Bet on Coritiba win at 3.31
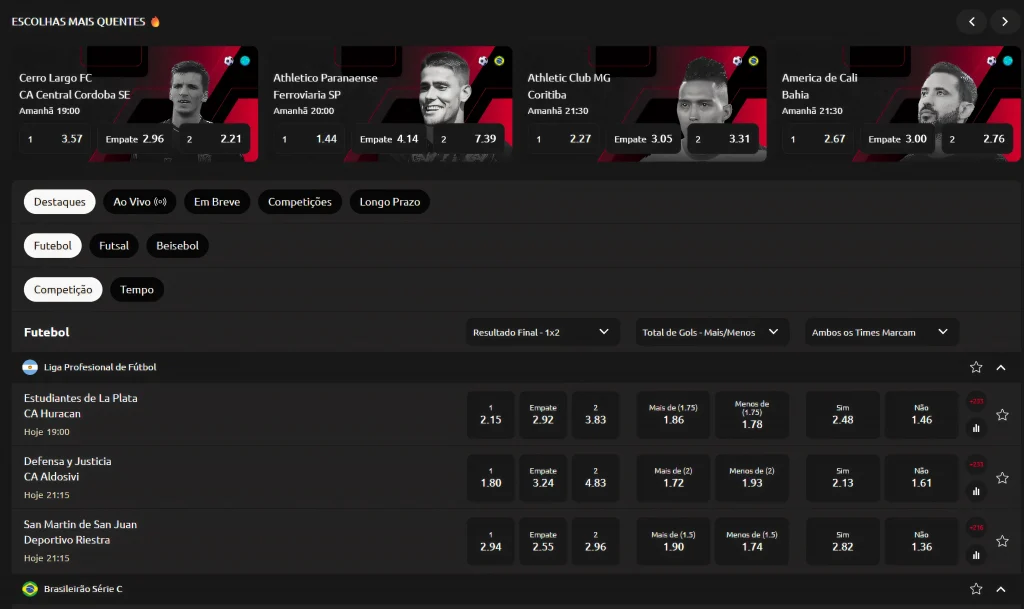The width and height of the screenshot is (1024, 609). pyautogui.click(x=723, y=139)
